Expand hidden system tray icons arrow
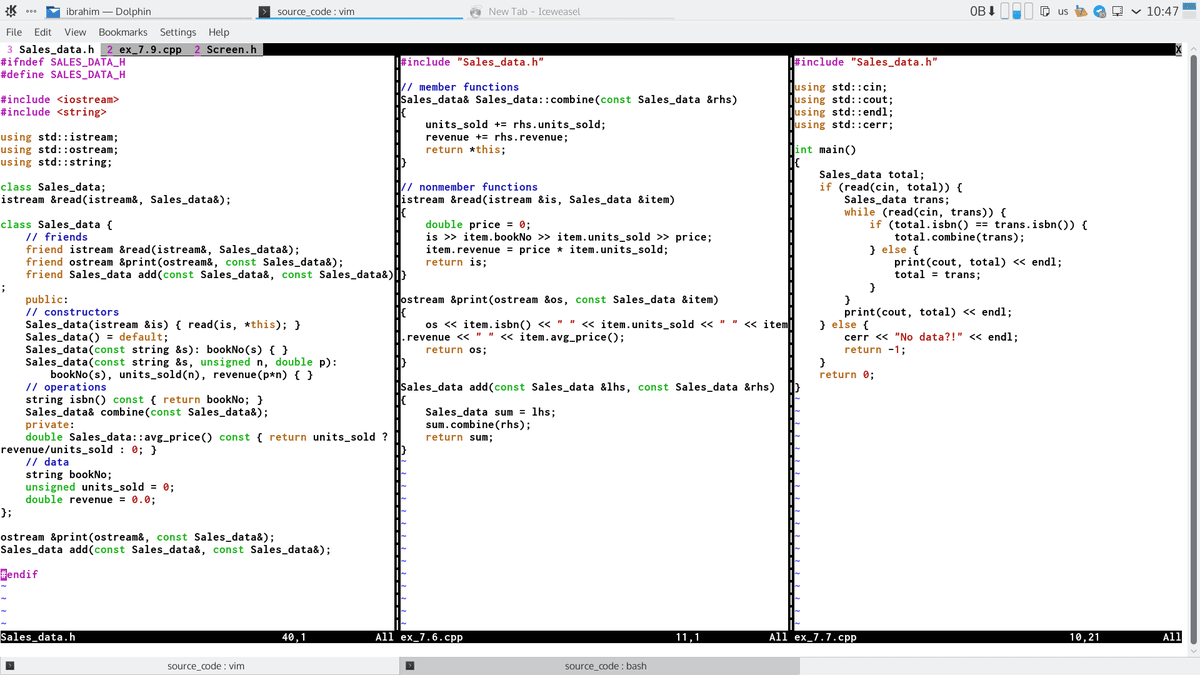Image resolution: width=1200 pixels, height=675 pixels. (1135, 11)
